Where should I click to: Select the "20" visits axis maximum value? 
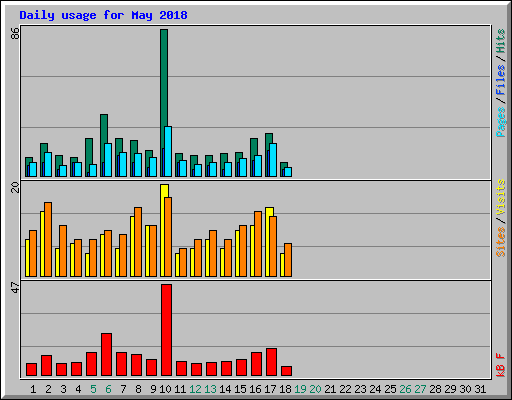(x=15, y=188)
